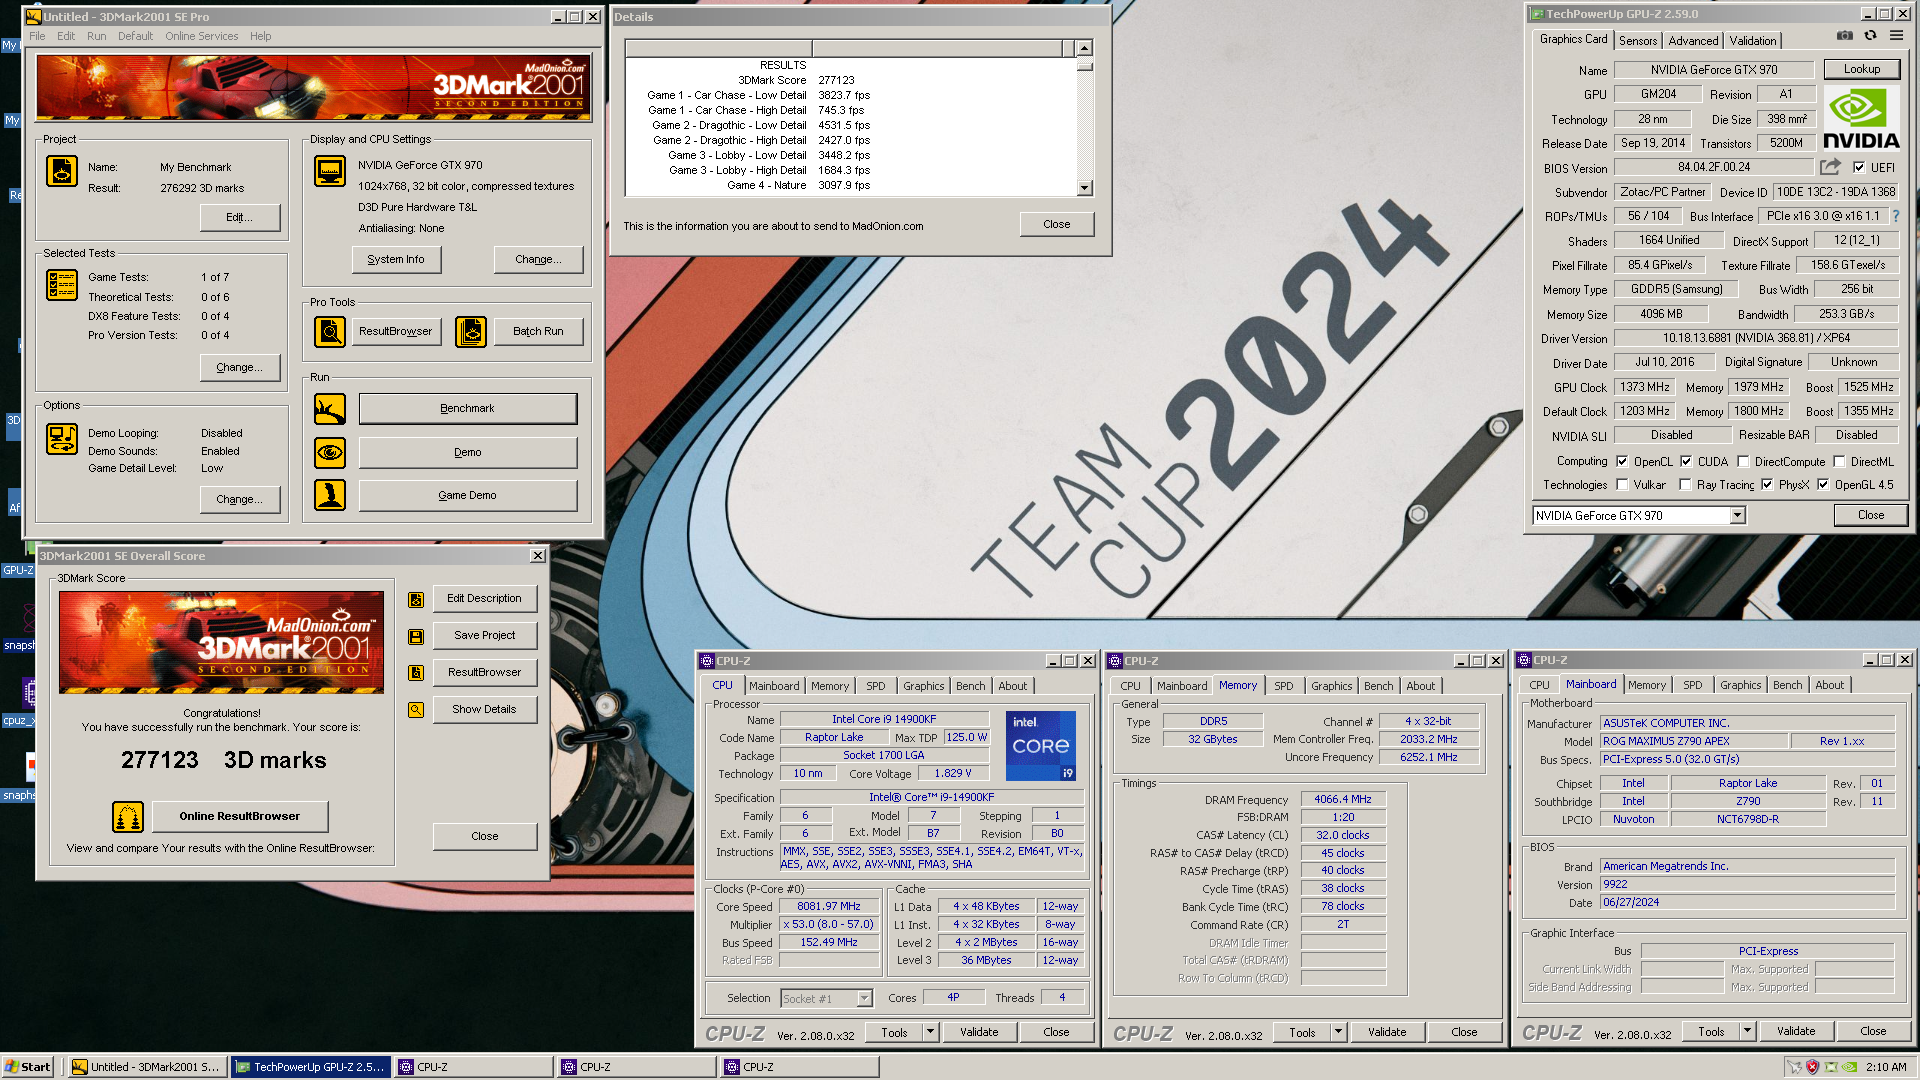Open the Help menu in 3DMark2001

click(261, 36)
